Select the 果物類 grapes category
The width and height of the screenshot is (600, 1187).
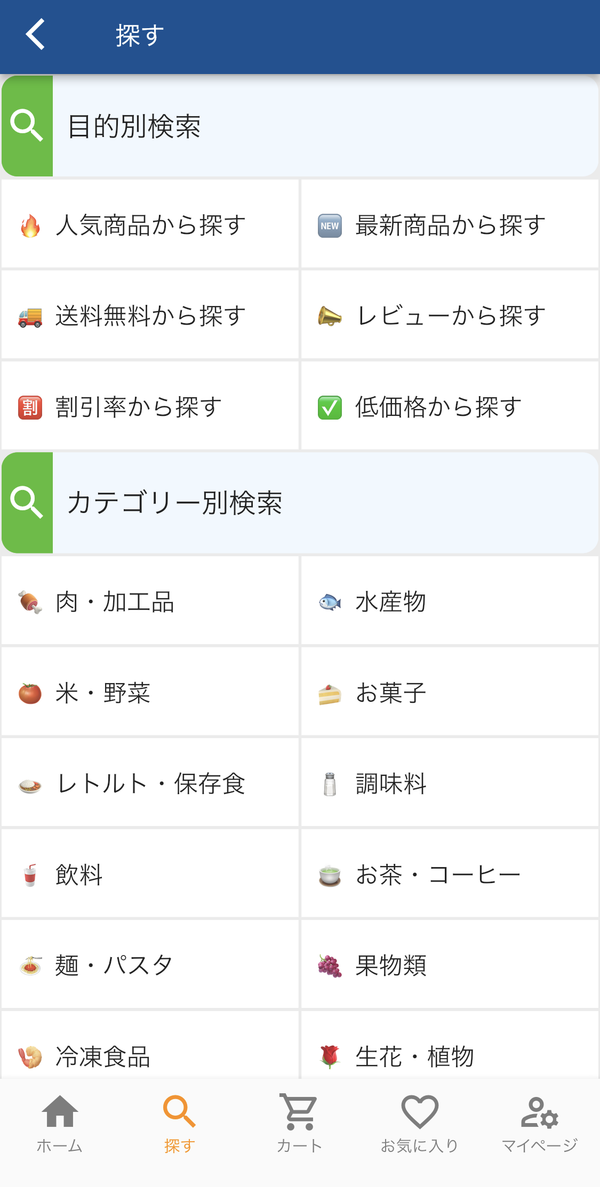(449, 965)
